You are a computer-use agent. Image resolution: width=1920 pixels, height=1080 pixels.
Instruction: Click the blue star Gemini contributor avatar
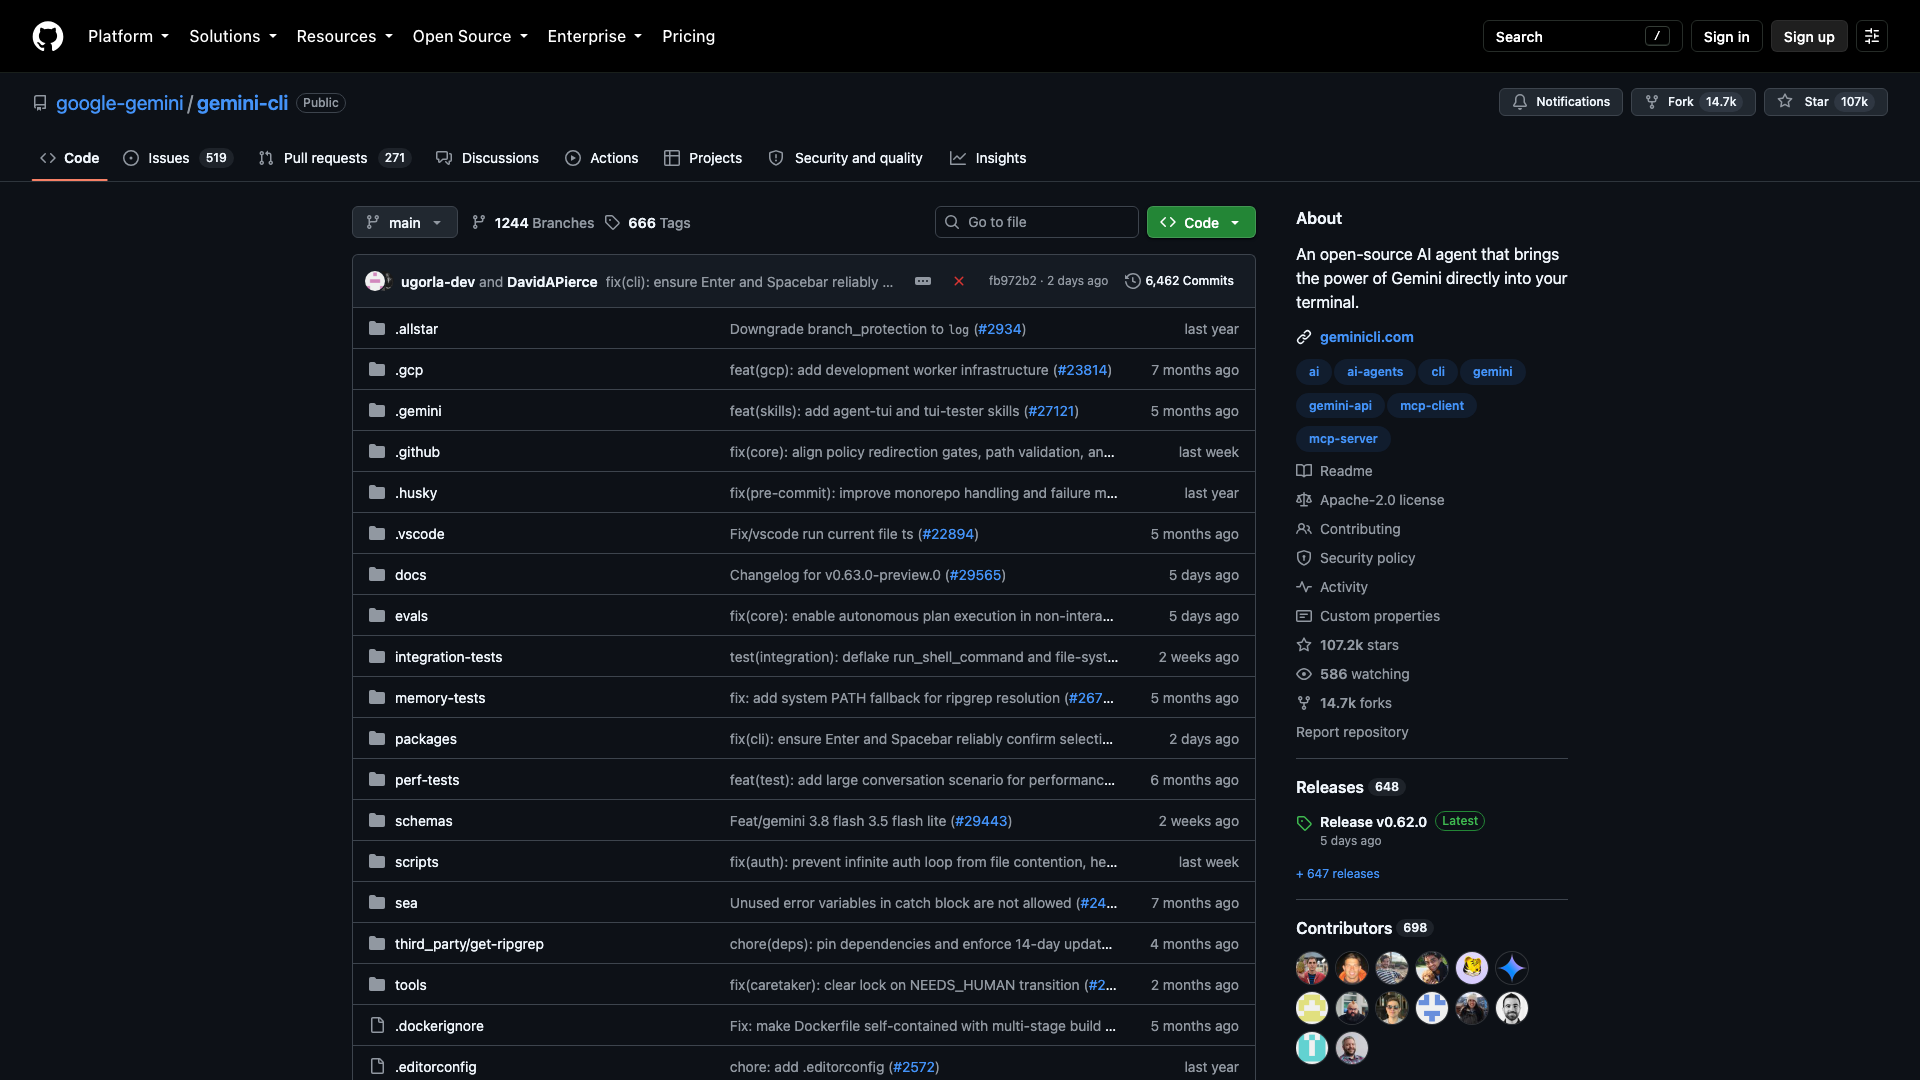pyautogui.click(x=1512, y=968)
